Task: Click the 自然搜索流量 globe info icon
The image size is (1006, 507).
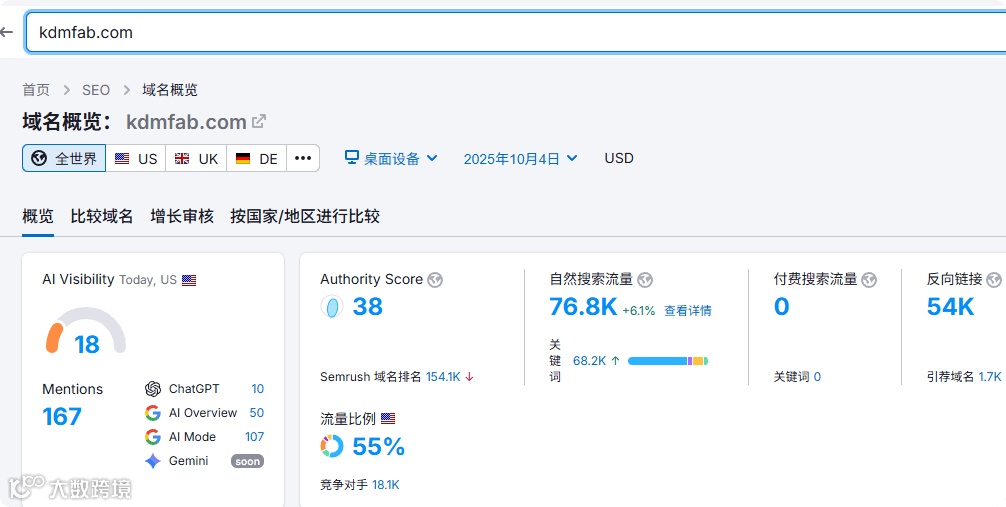Action: (645, 280)
